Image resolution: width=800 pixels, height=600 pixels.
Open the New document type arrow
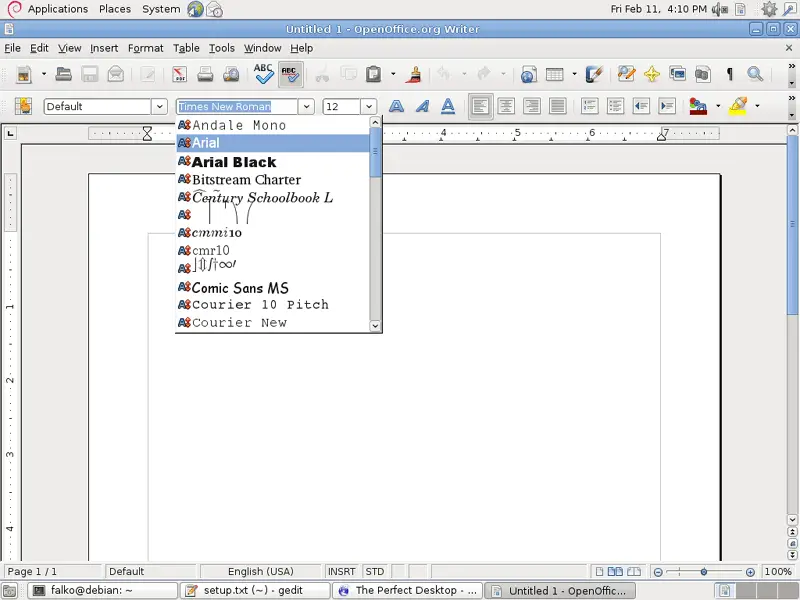44,74
